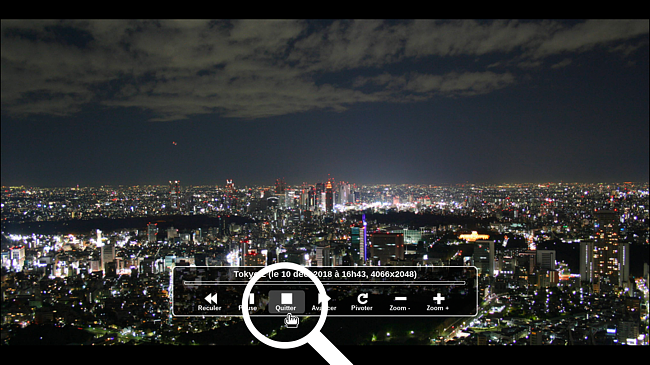Screen dimensions: 650x365
Task: Click the "Zoom -" text label
Action: 400,308
